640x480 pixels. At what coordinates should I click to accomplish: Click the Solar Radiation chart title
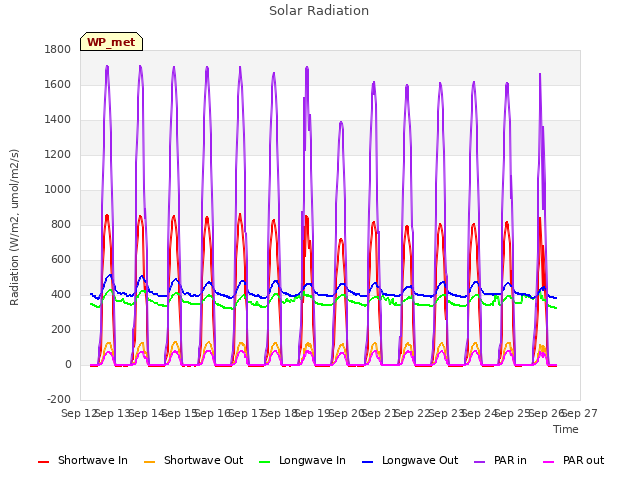(319, 11)
